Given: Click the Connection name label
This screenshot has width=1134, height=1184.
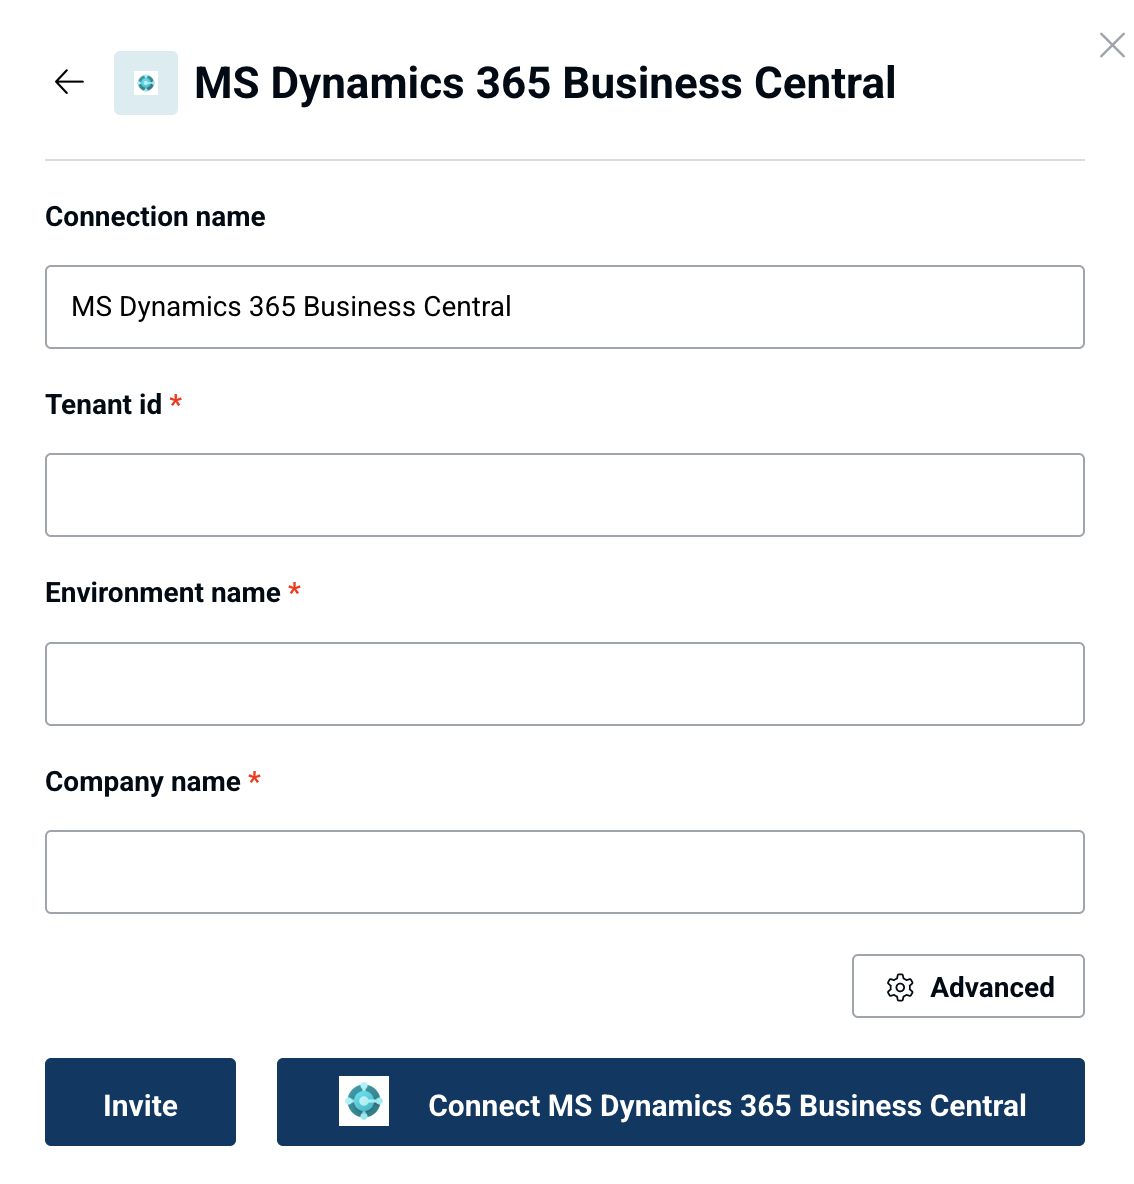Looking at the screenshot, I should tap(156, 217).
